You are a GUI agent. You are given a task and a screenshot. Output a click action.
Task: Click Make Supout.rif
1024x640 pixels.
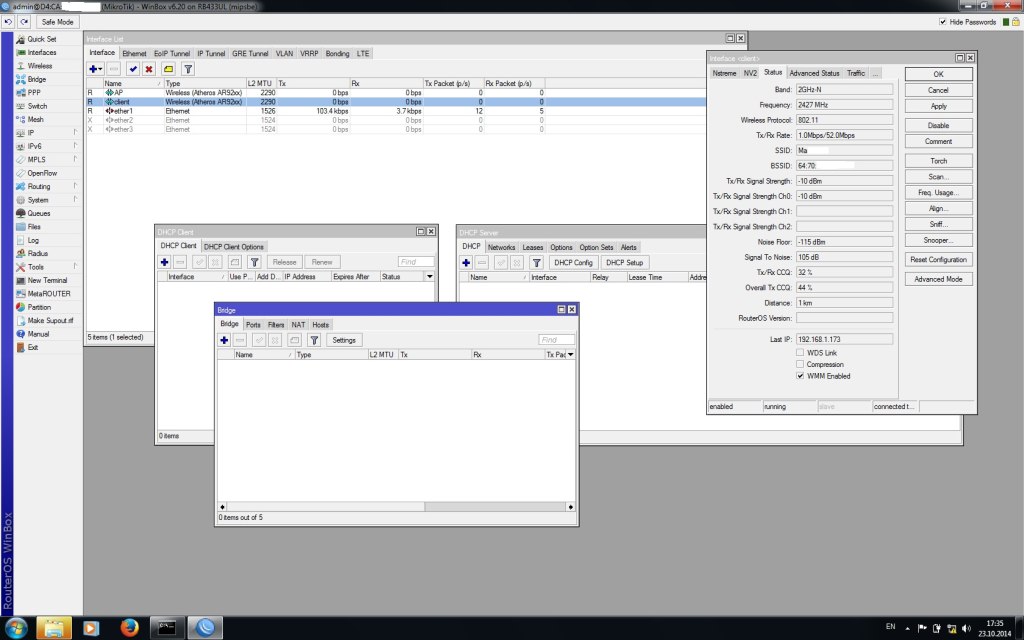pyautogui.click(x=50, y=321)
